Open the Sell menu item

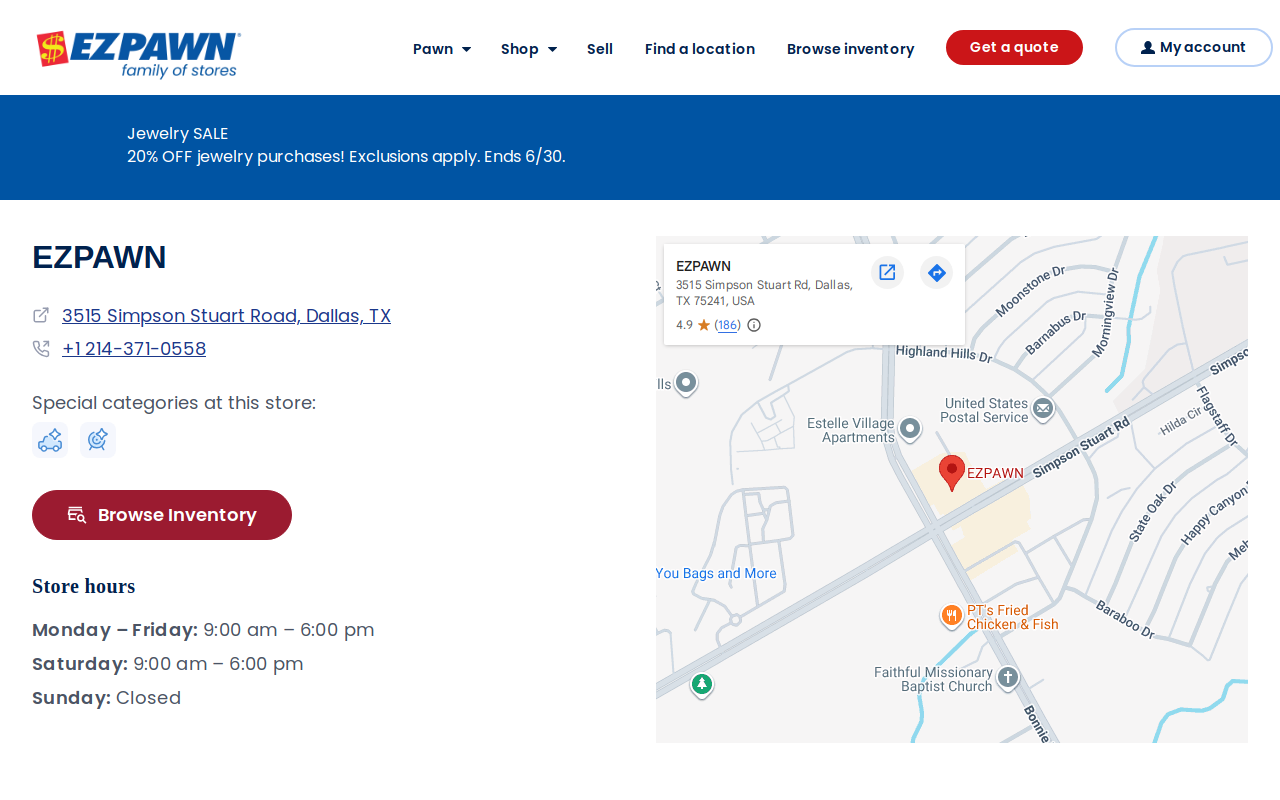click(600, 49)
